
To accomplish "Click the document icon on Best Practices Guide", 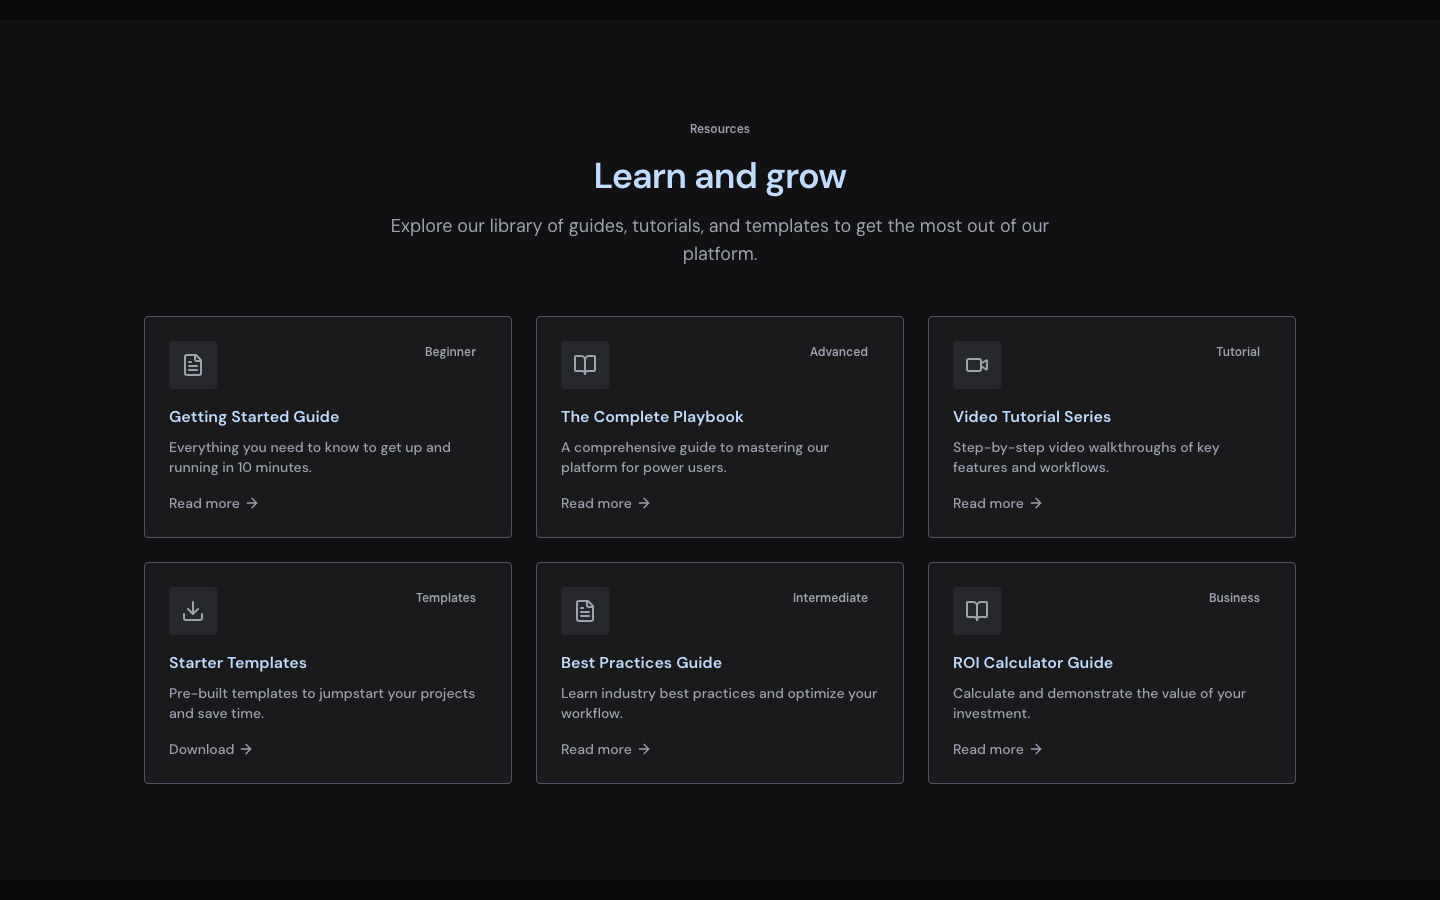I will (x=585, y=611).
